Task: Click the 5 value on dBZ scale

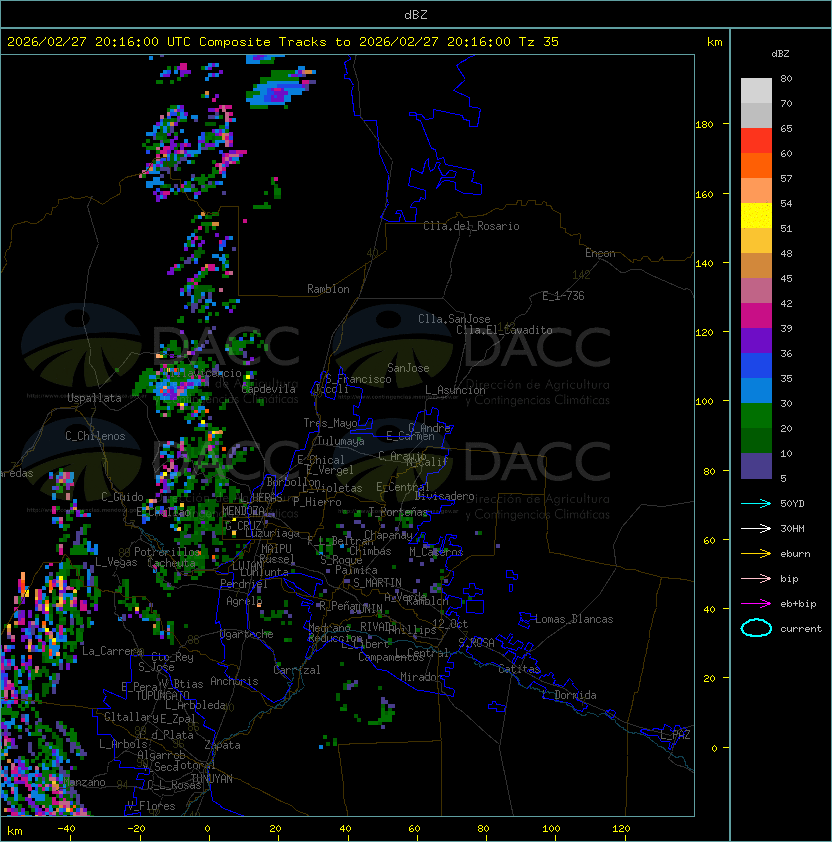Action: [783, 478]
